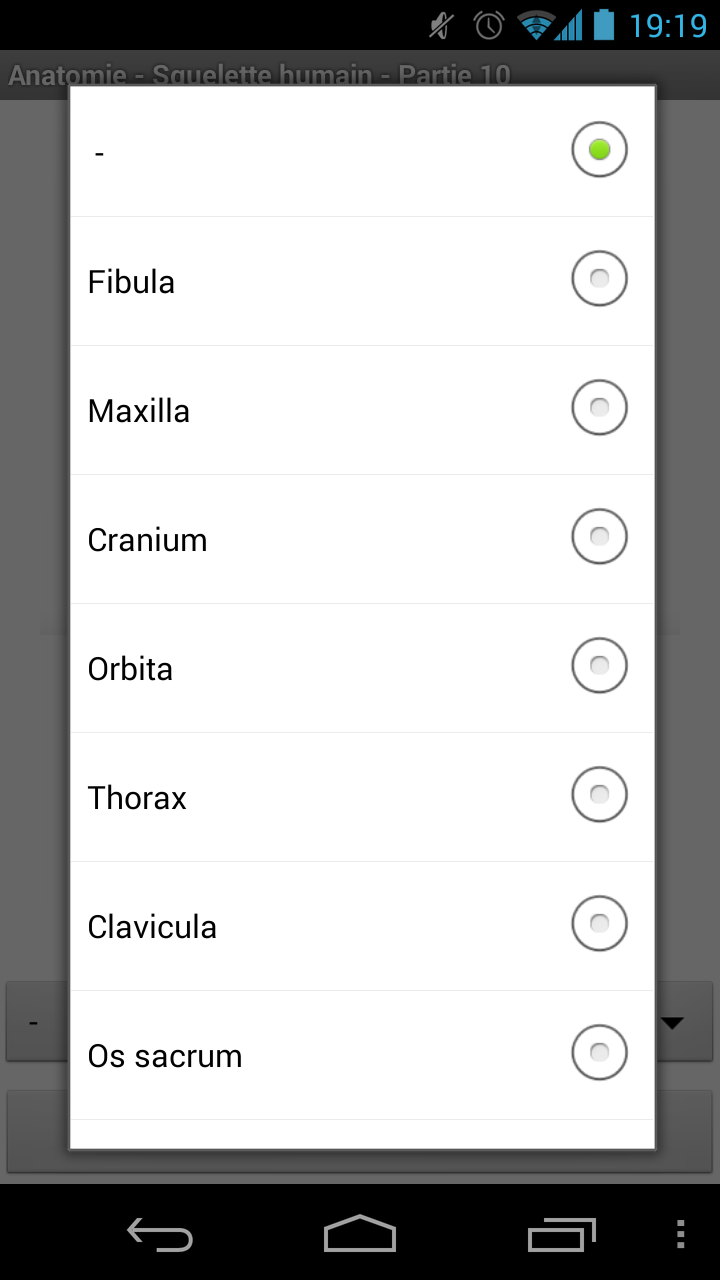Viewport: 720px width, 1280px height.
Task: Tap the alarm clock status icon
Action: click(489, 25)
